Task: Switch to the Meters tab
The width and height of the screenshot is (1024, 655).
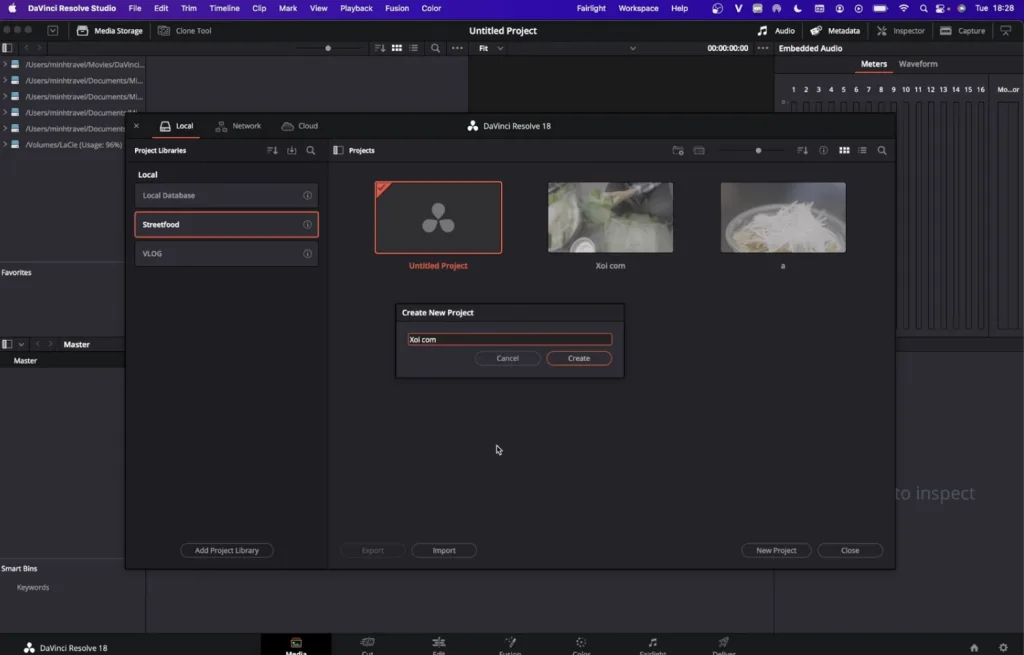Action: tap(873, 64)
